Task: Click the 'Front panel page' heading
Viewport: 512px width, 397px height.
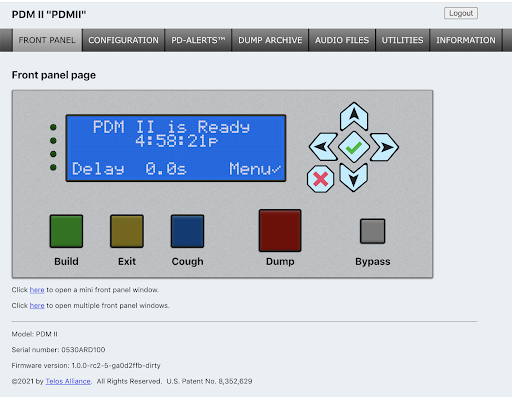Action: (x=54, y=75)
